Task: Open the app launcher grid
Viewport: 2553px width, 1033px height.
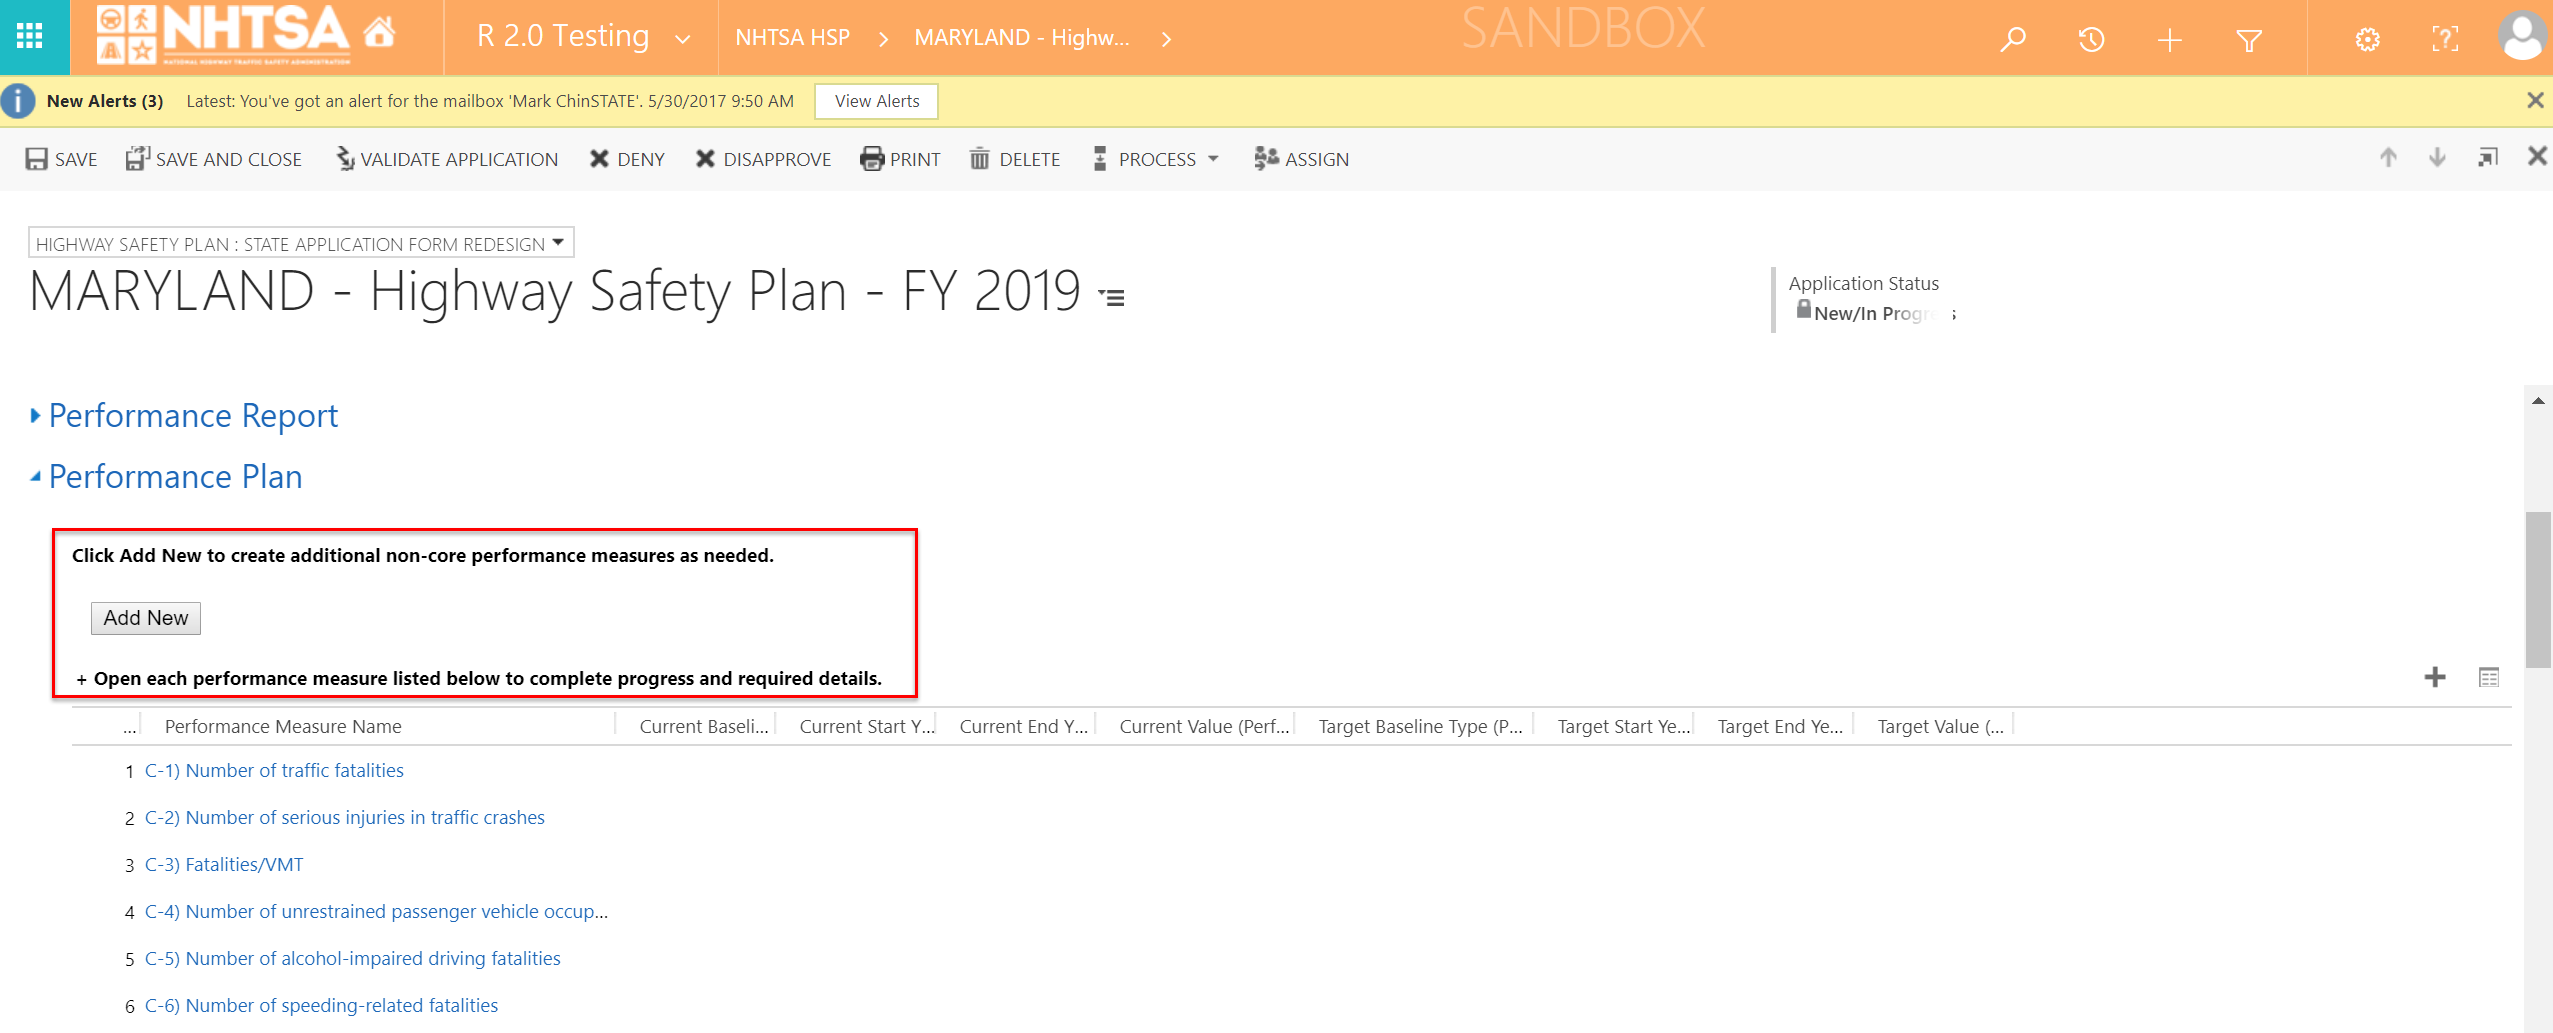Action: click(x=30, y=37)
